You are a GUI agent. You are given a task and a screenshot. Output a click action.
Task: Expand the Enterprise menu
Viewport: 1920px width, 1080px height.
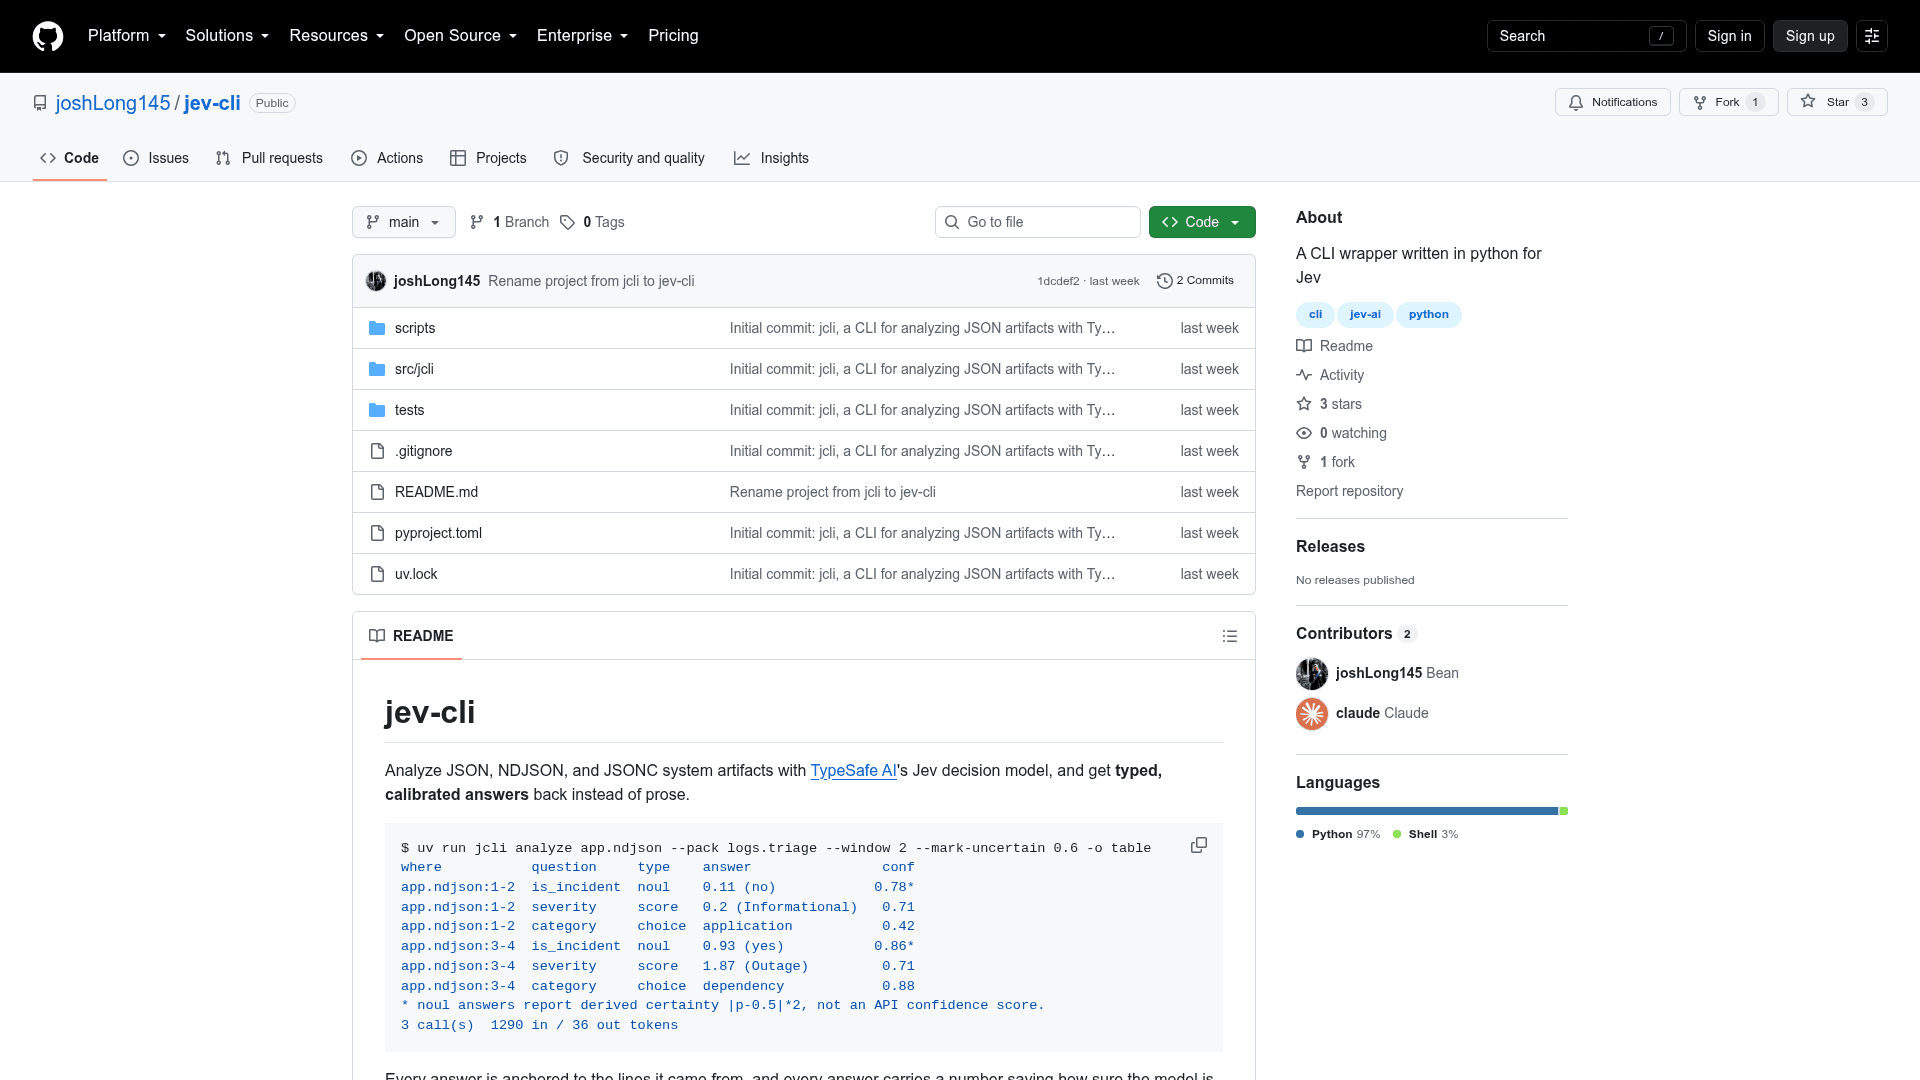(583, 36)
